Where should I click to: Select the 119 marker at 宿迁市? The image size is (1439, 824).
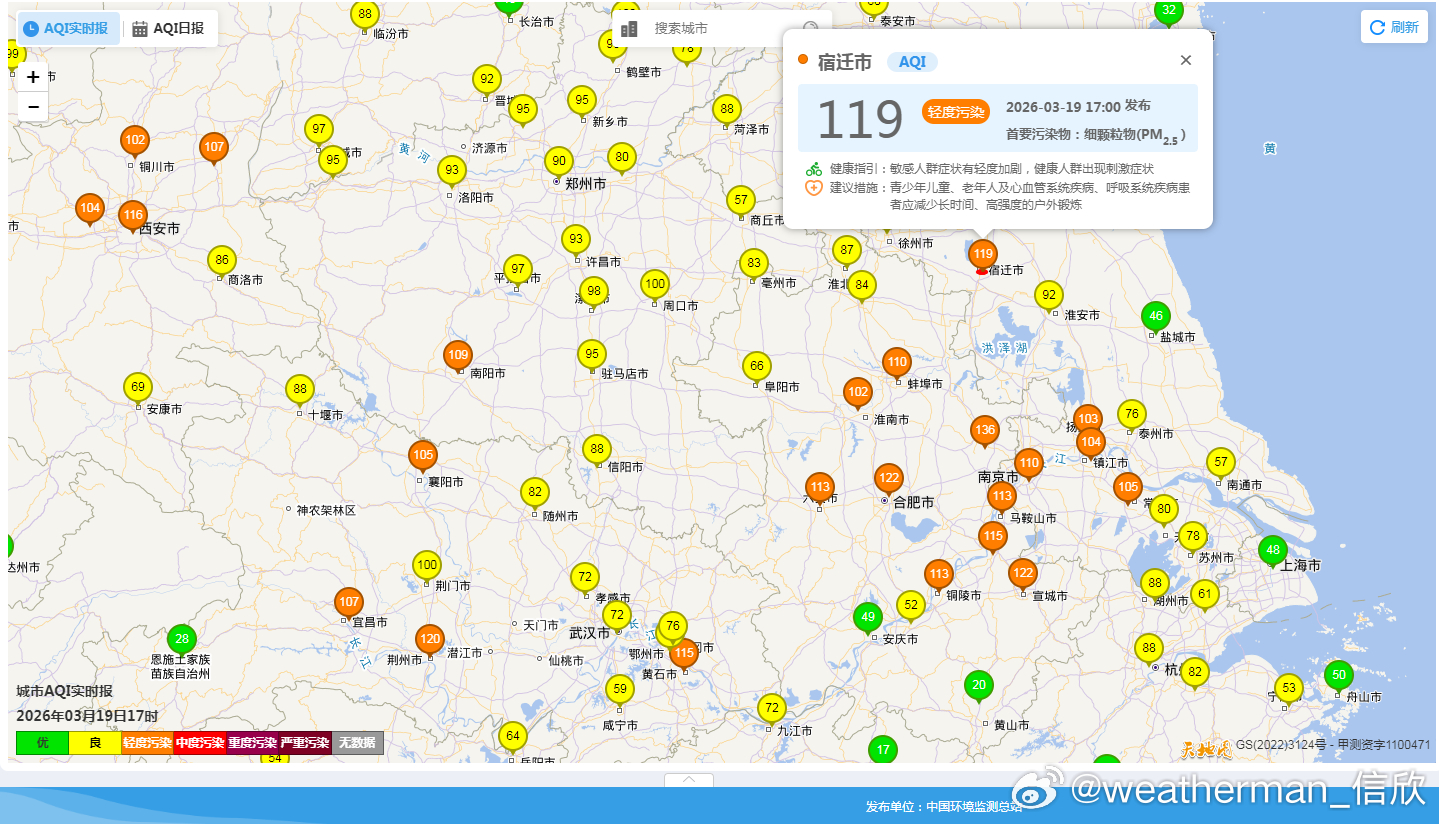pyautogui.click(x=983, y=255)
